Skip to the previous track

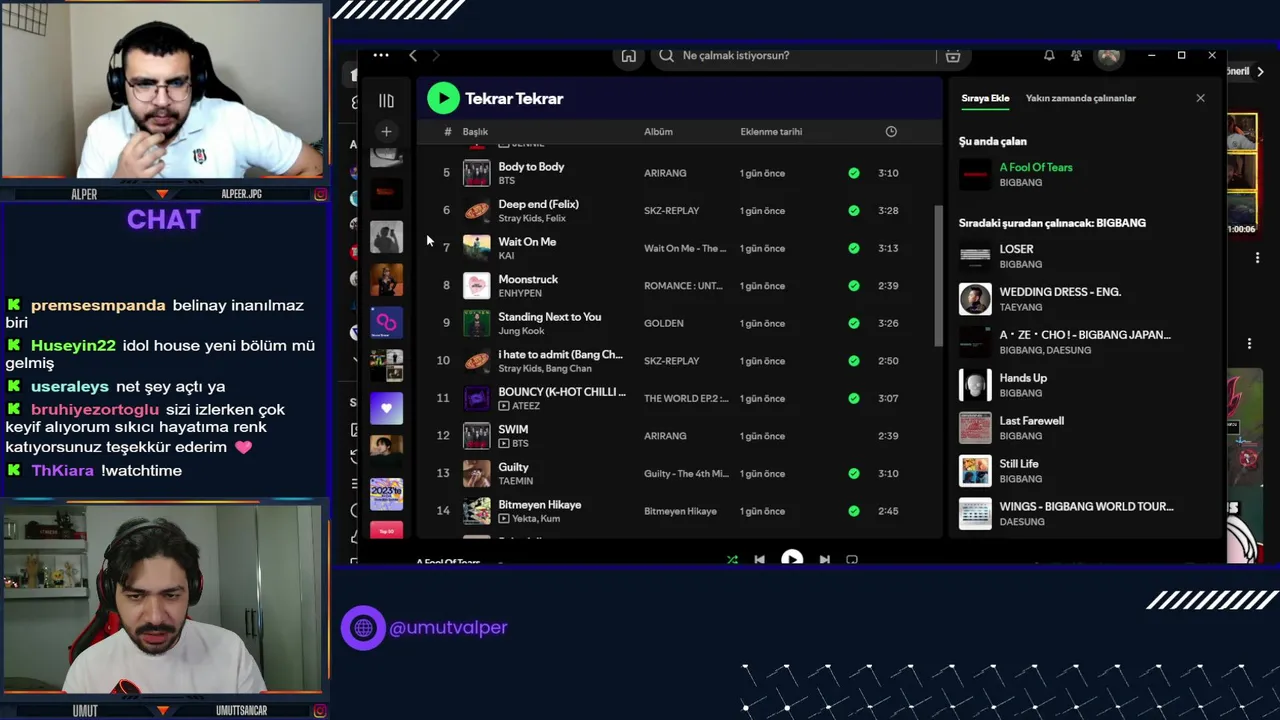pyautogui.click(x=759, y=560)
